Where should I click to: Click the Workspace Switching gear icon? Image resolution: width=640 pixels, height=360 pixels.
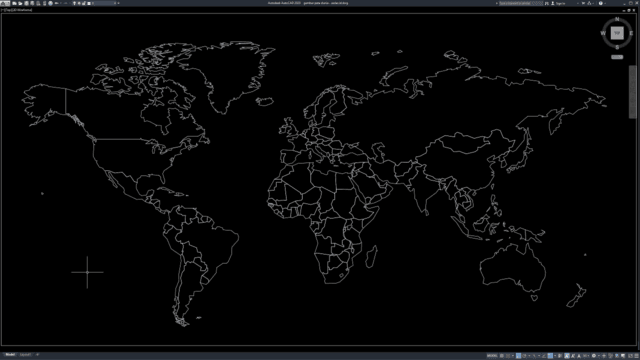(594, 356)
